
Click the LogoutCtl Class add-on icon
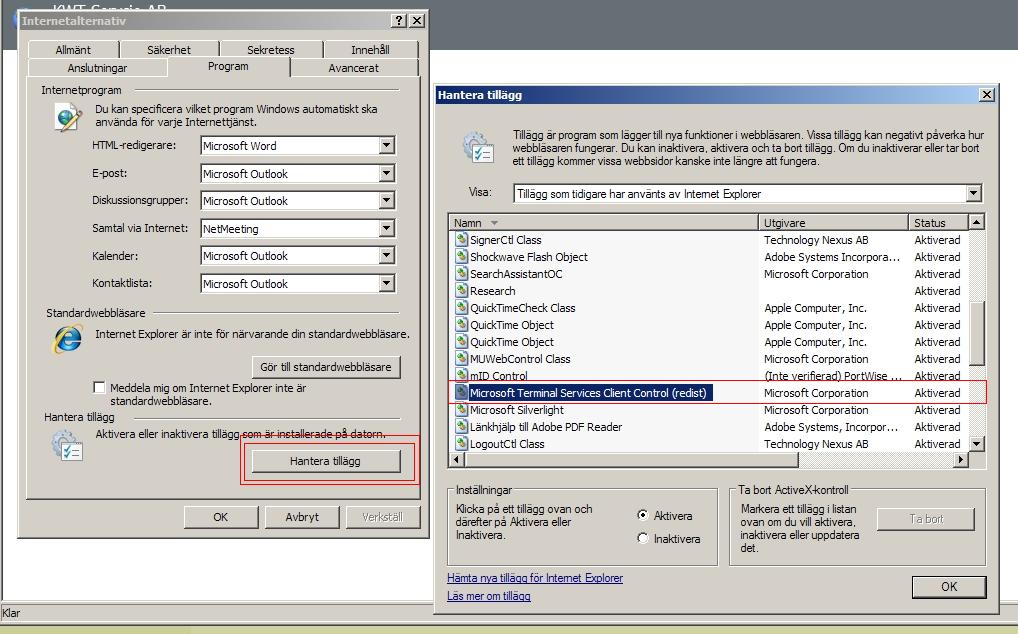click(x=461, y=443)
